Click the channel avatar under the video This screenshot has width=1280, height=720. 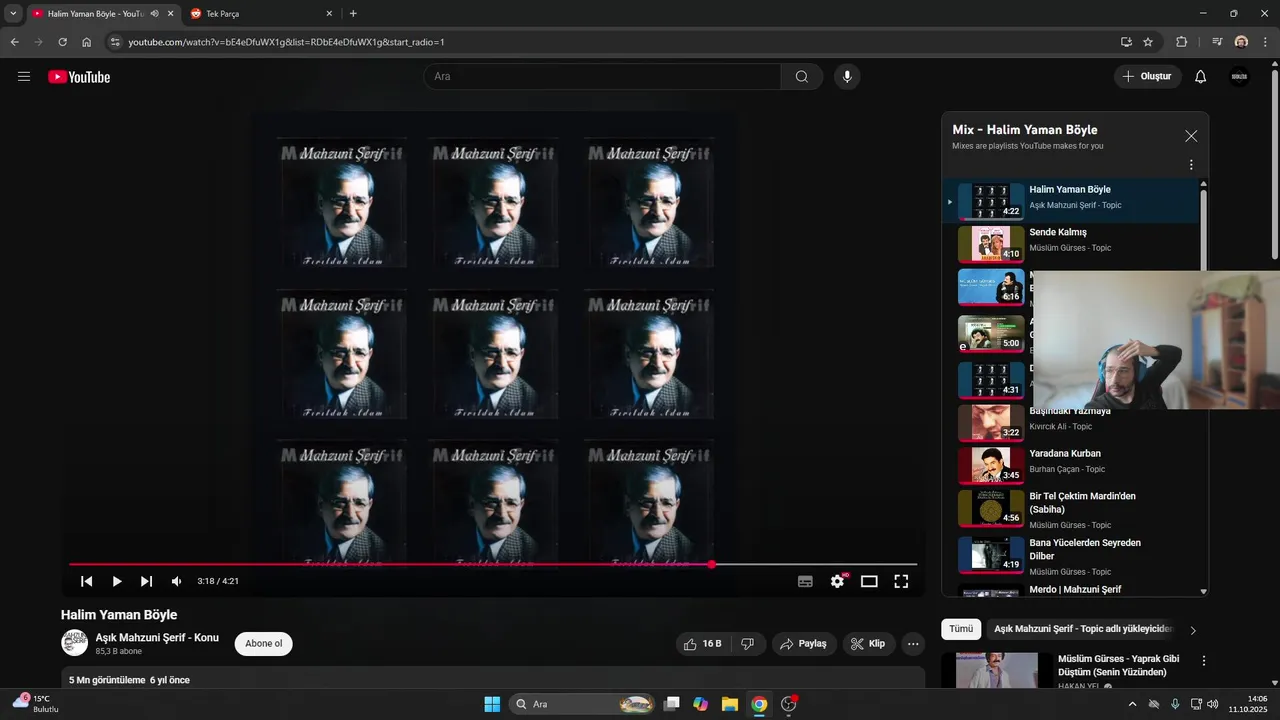(x=74, y=643)
